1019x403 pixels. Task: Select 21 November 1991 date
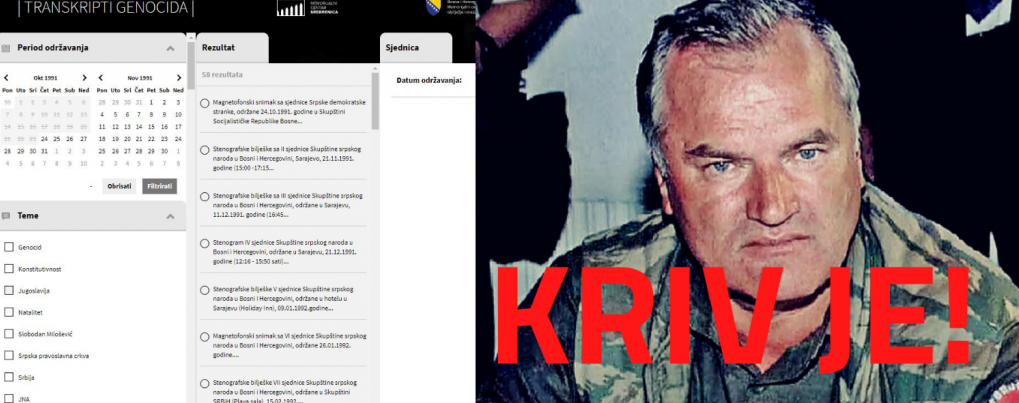click(x=139, y=139)
